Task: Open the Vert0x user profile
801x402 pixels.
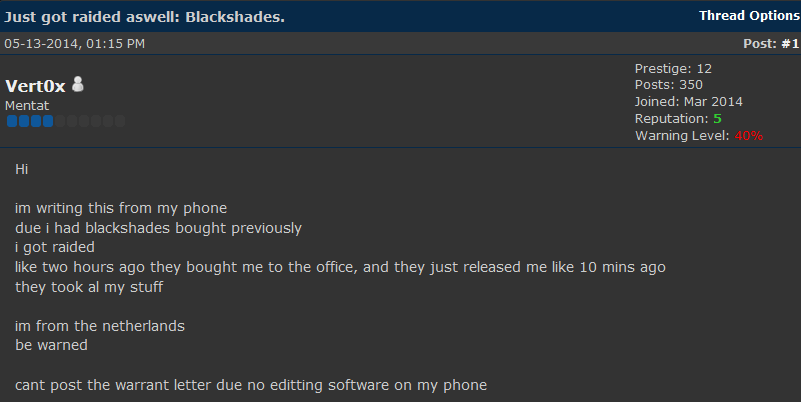Action: coord(35,87)
